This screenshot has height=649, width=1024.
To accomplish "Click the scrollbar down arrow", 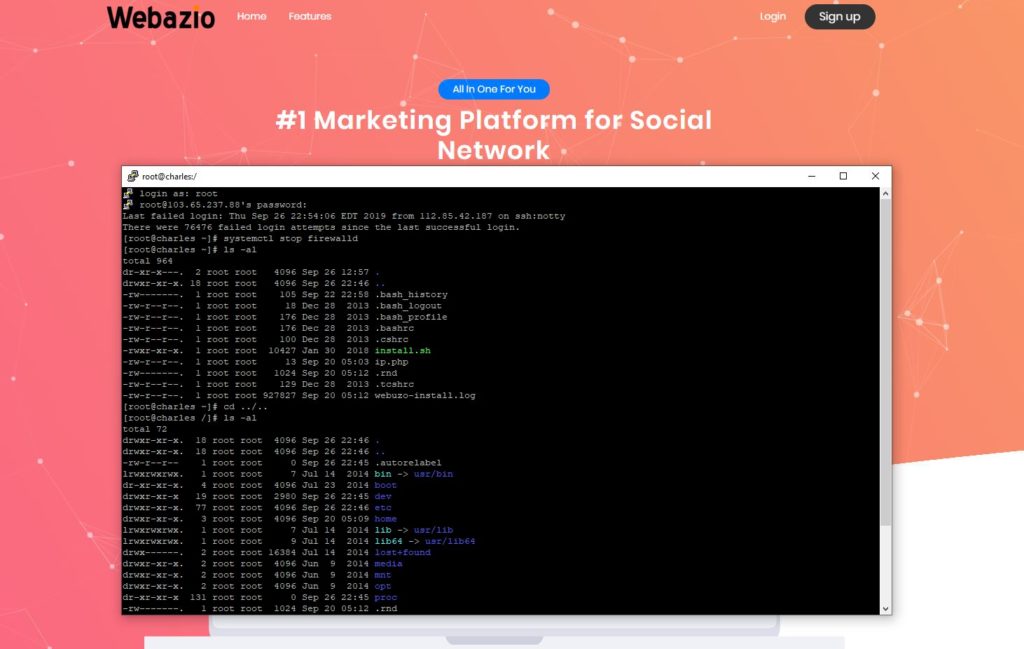I will click(x=882, y=607).
